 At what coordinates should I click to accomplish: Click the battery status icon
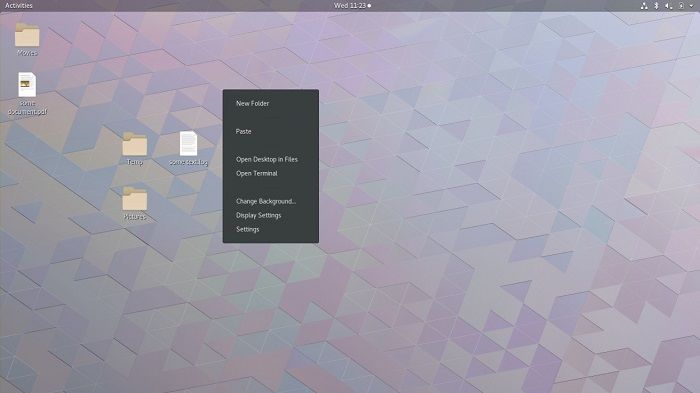tap(681, 6)
